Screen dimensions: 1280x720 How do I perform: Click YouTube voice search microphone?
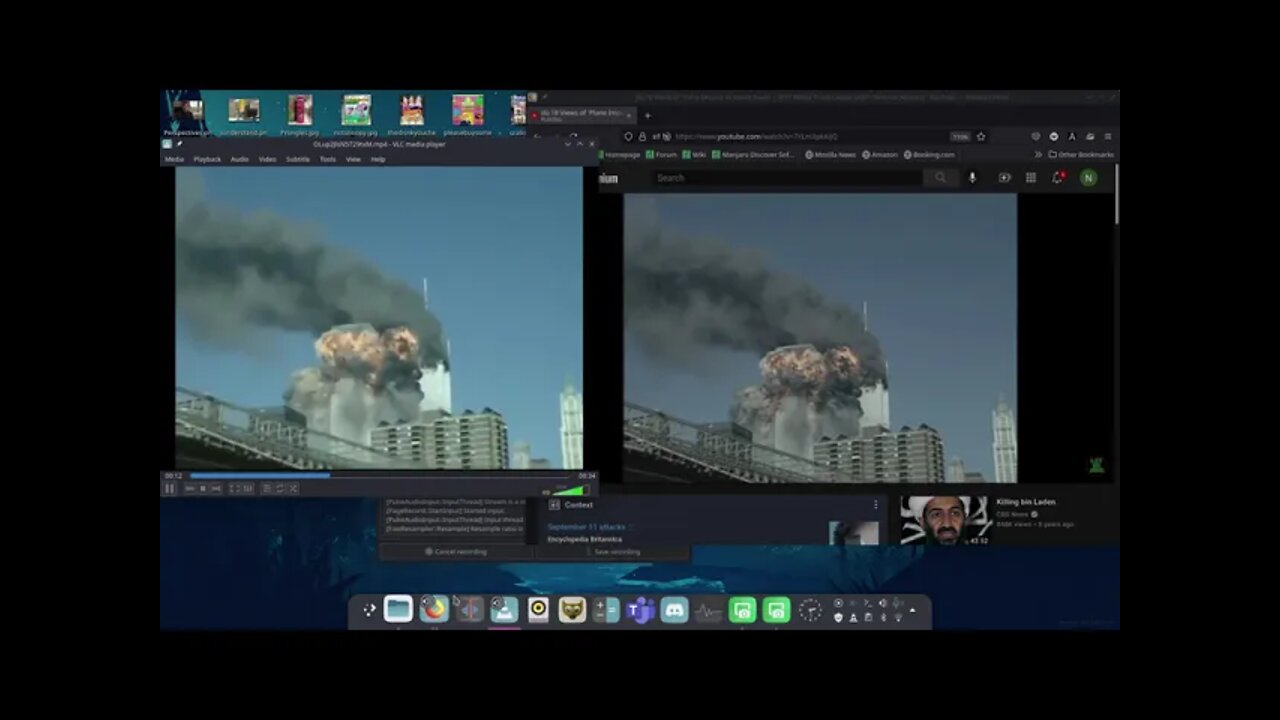click(x=972, y=178)
